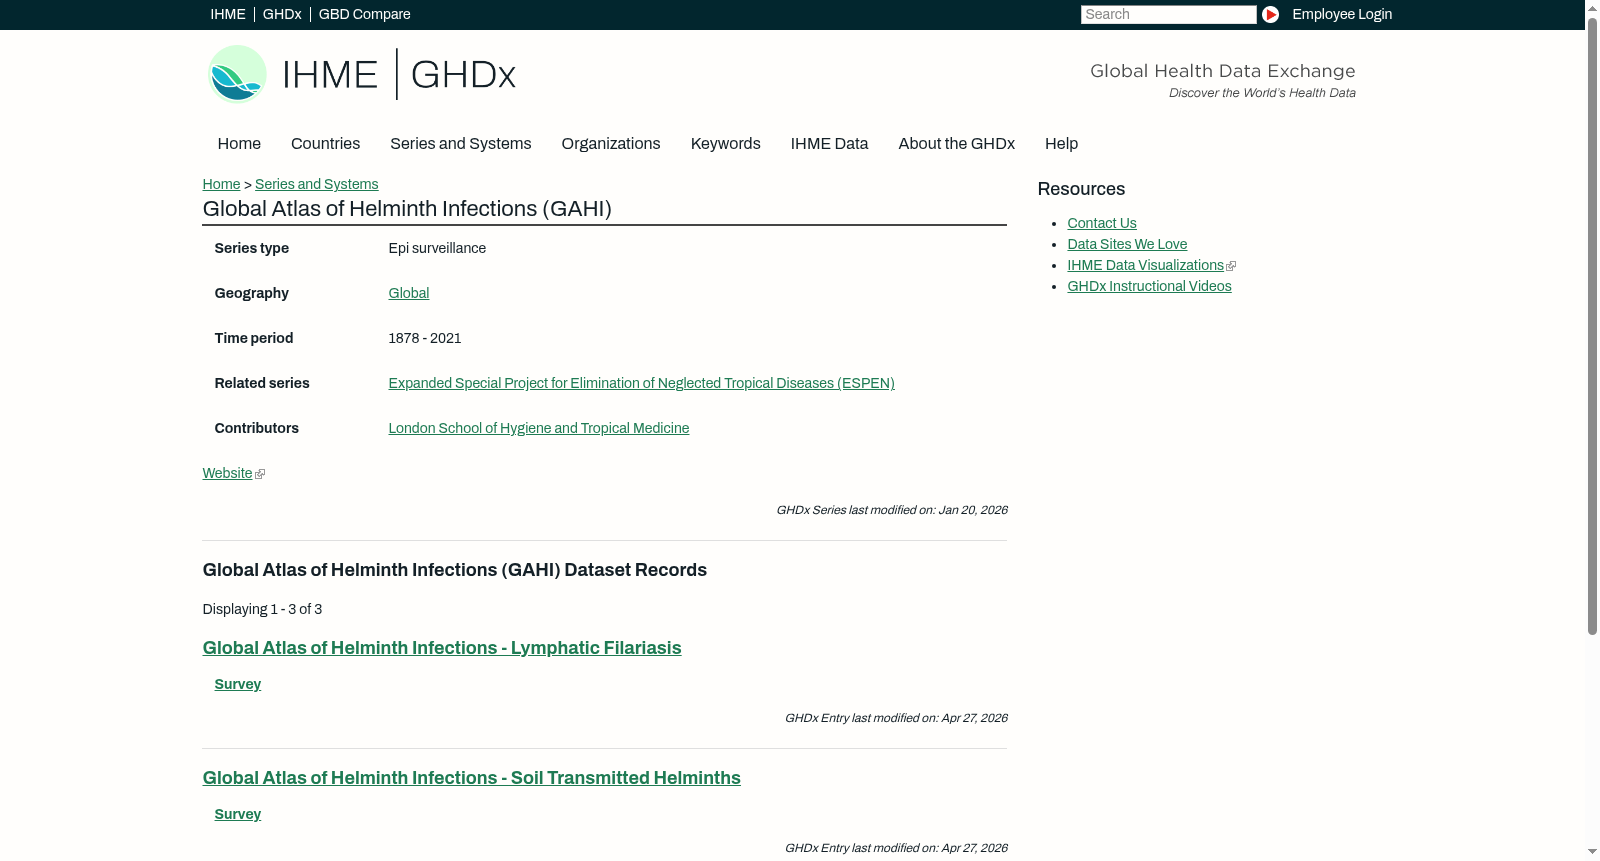Image resolution: width=1600 pixels, height=861 pixels.
Task: Click the Resources sidebar heading
Action: click(x=1081, y=189)
